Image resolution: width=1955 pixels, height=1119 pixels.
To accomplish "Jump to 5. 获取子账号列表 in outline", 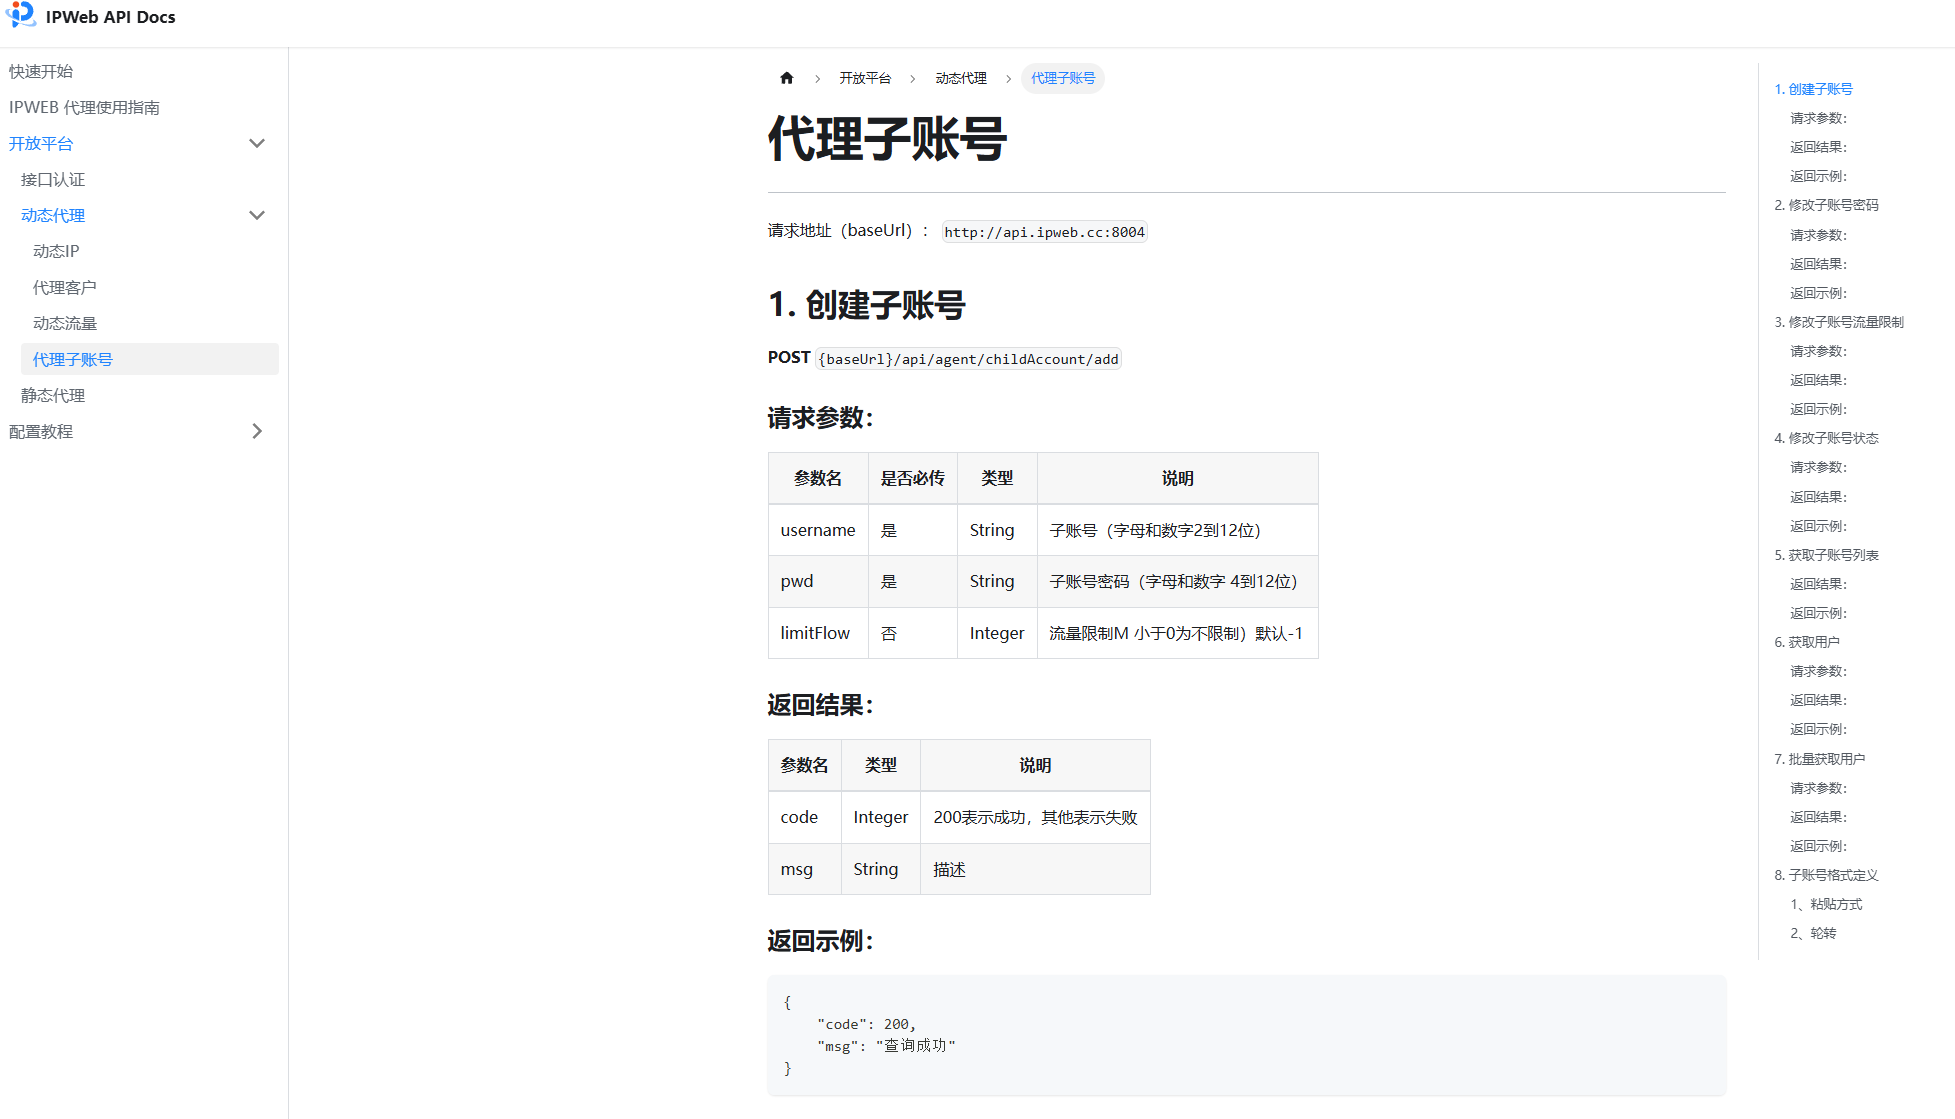I will click(1826, 555).
